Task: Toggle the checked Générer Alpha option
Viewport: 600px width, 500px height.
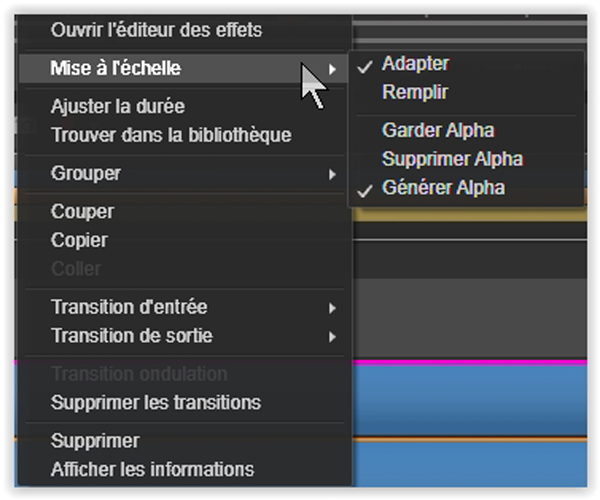Action: click(x=443, y=187)
